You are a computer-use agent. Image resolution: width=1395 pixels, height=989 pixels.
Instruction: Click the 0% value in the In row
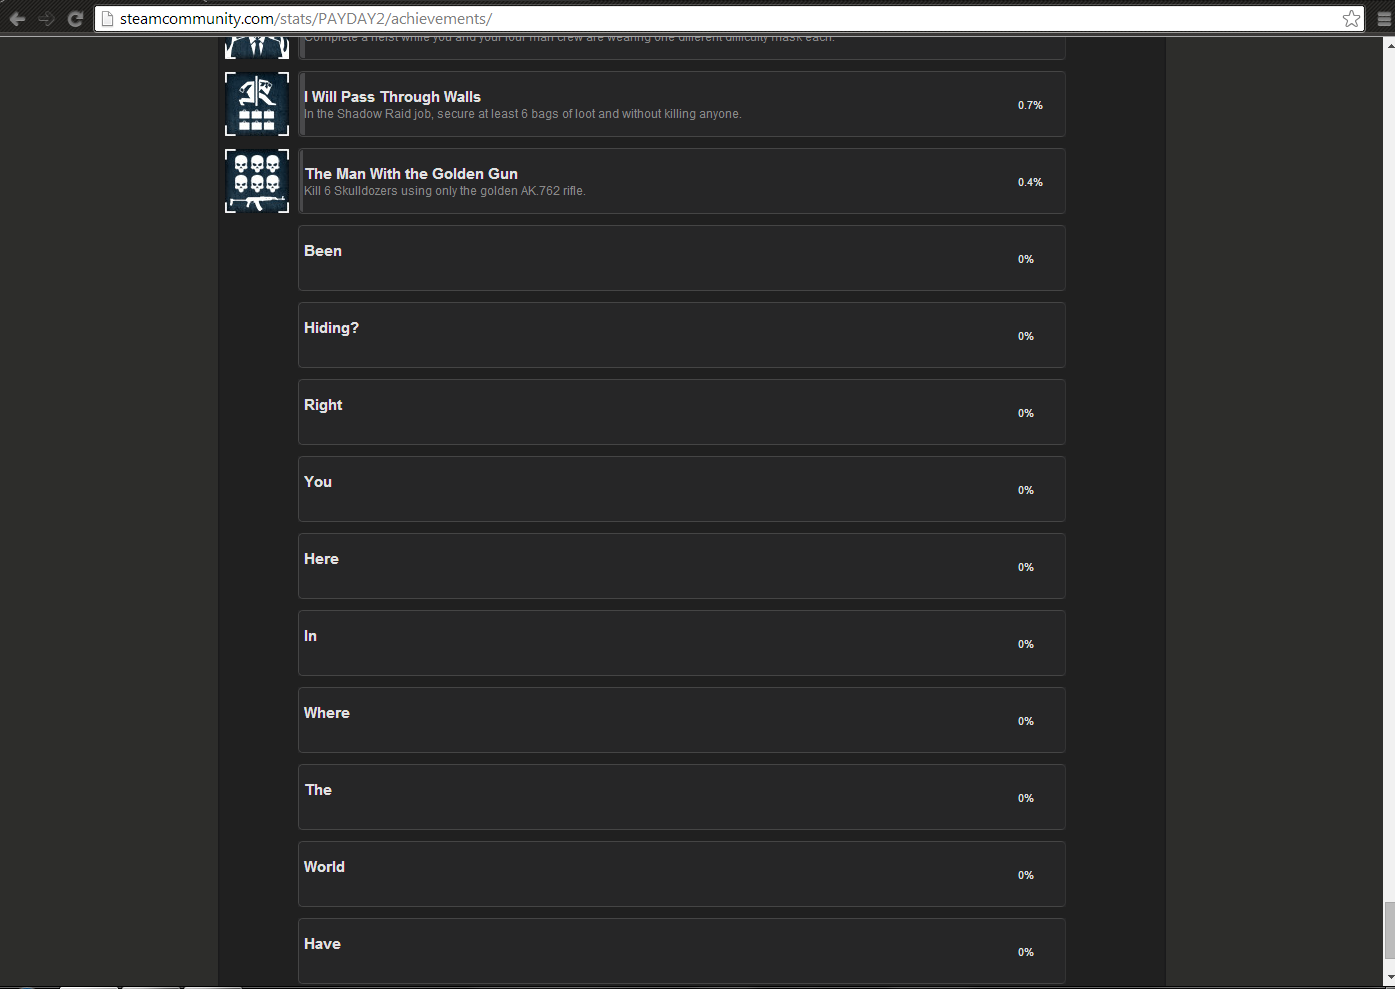coord(1026,644)
